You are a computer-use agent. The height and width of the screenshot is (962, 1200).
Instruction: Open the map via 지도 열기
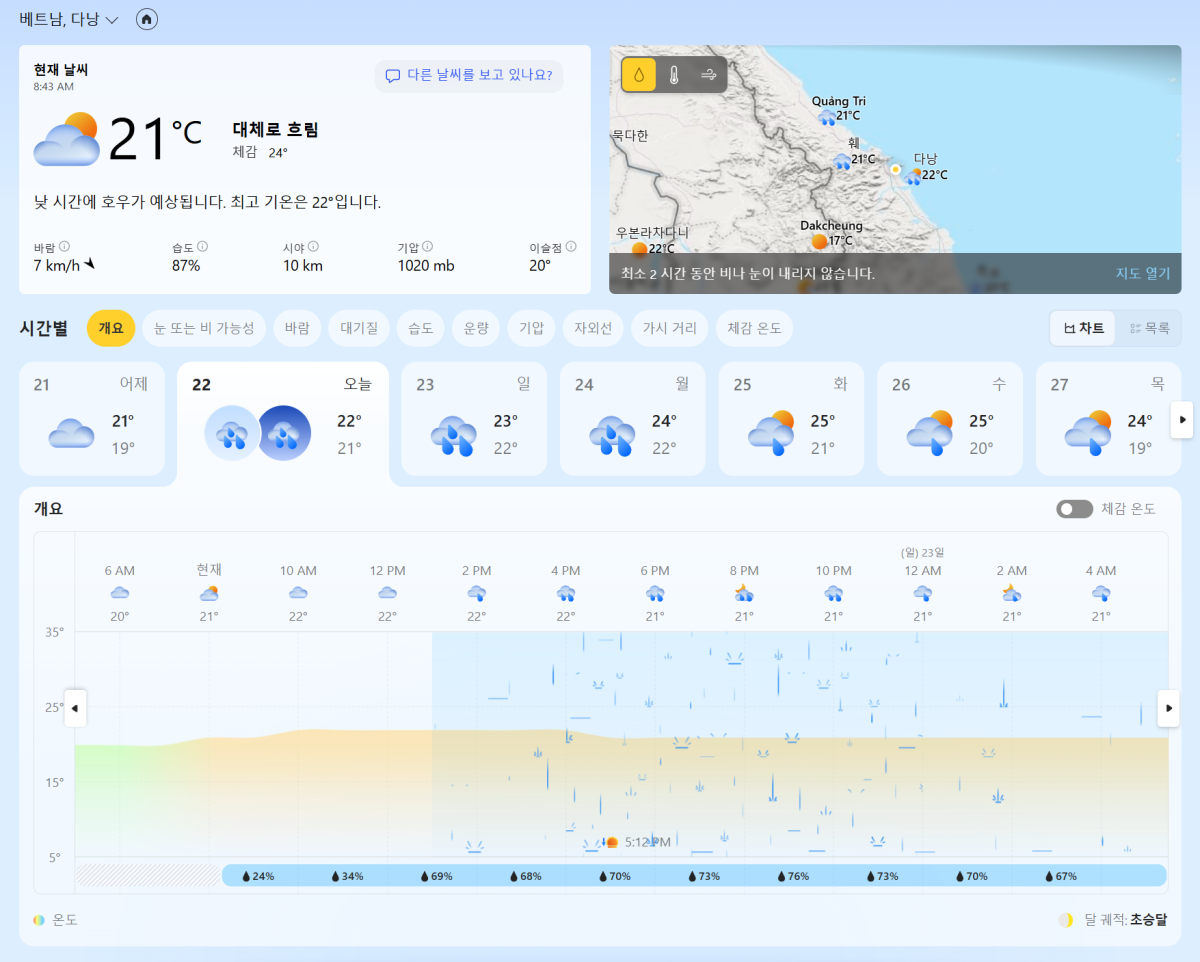[1142, 273]
